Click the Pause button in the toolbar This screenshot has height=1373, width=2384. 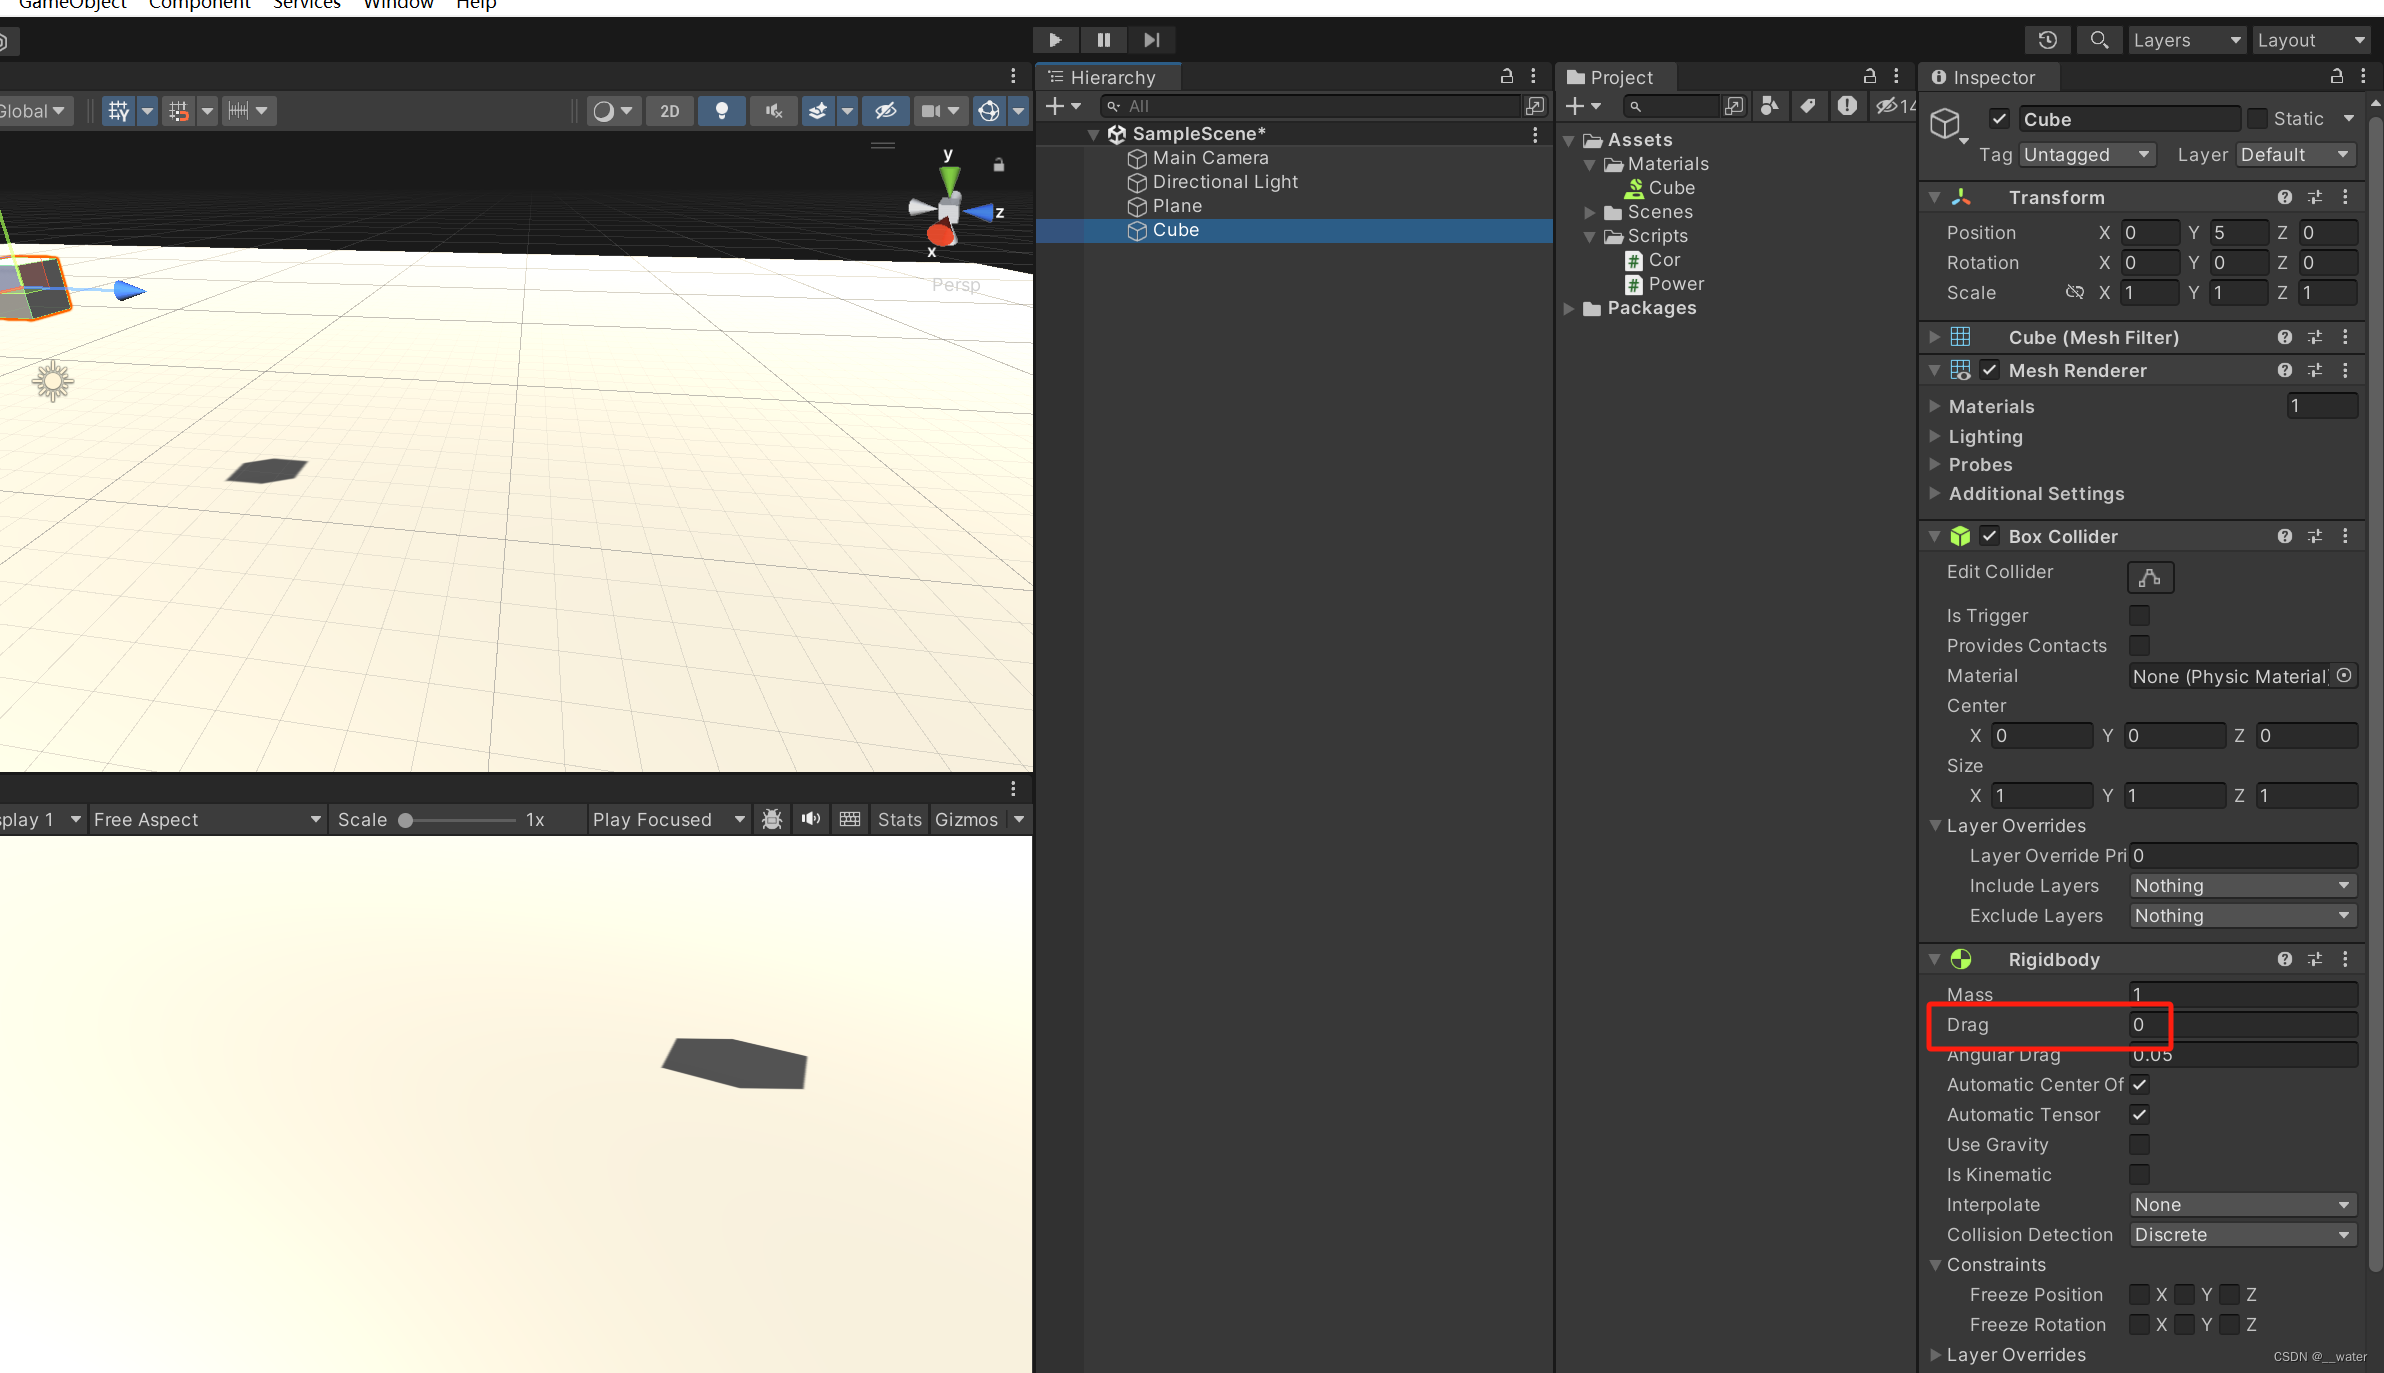click(x=1104, y=40)
